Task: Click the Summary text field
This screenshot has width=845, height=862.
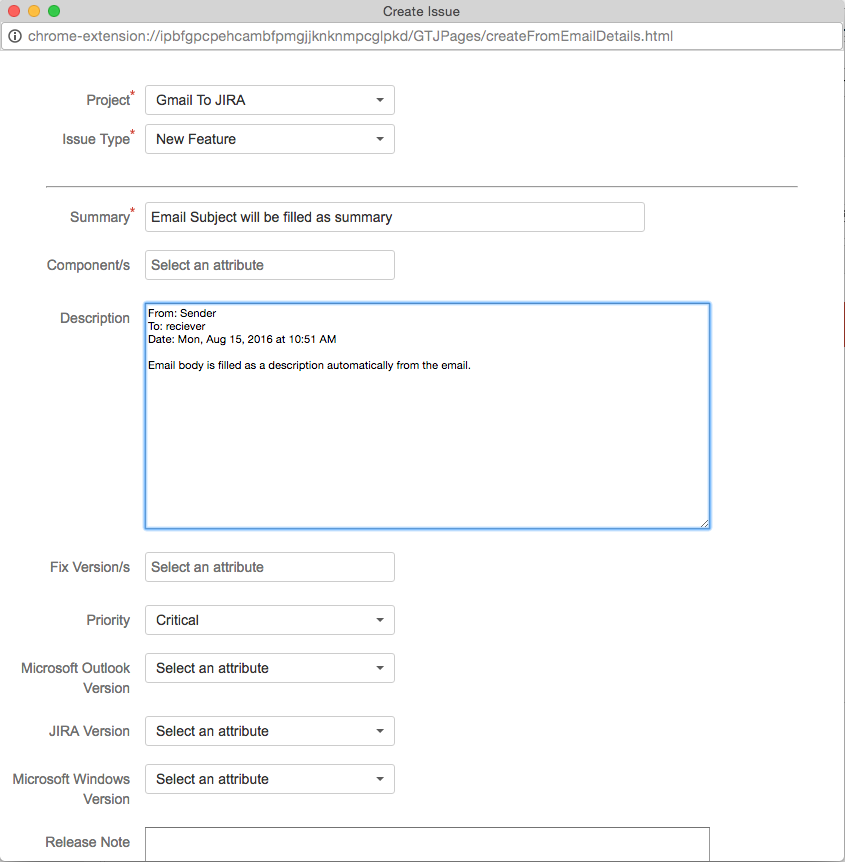Action: click(394, 217)
